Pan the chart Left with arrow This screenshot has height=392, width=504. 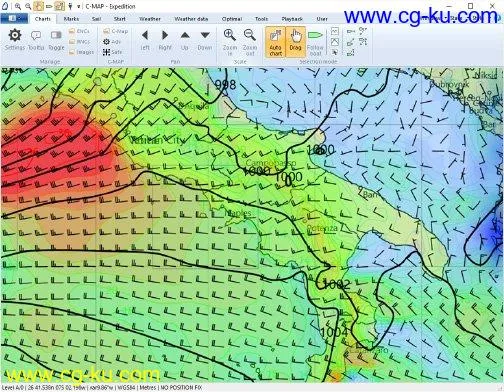point(145,39)
